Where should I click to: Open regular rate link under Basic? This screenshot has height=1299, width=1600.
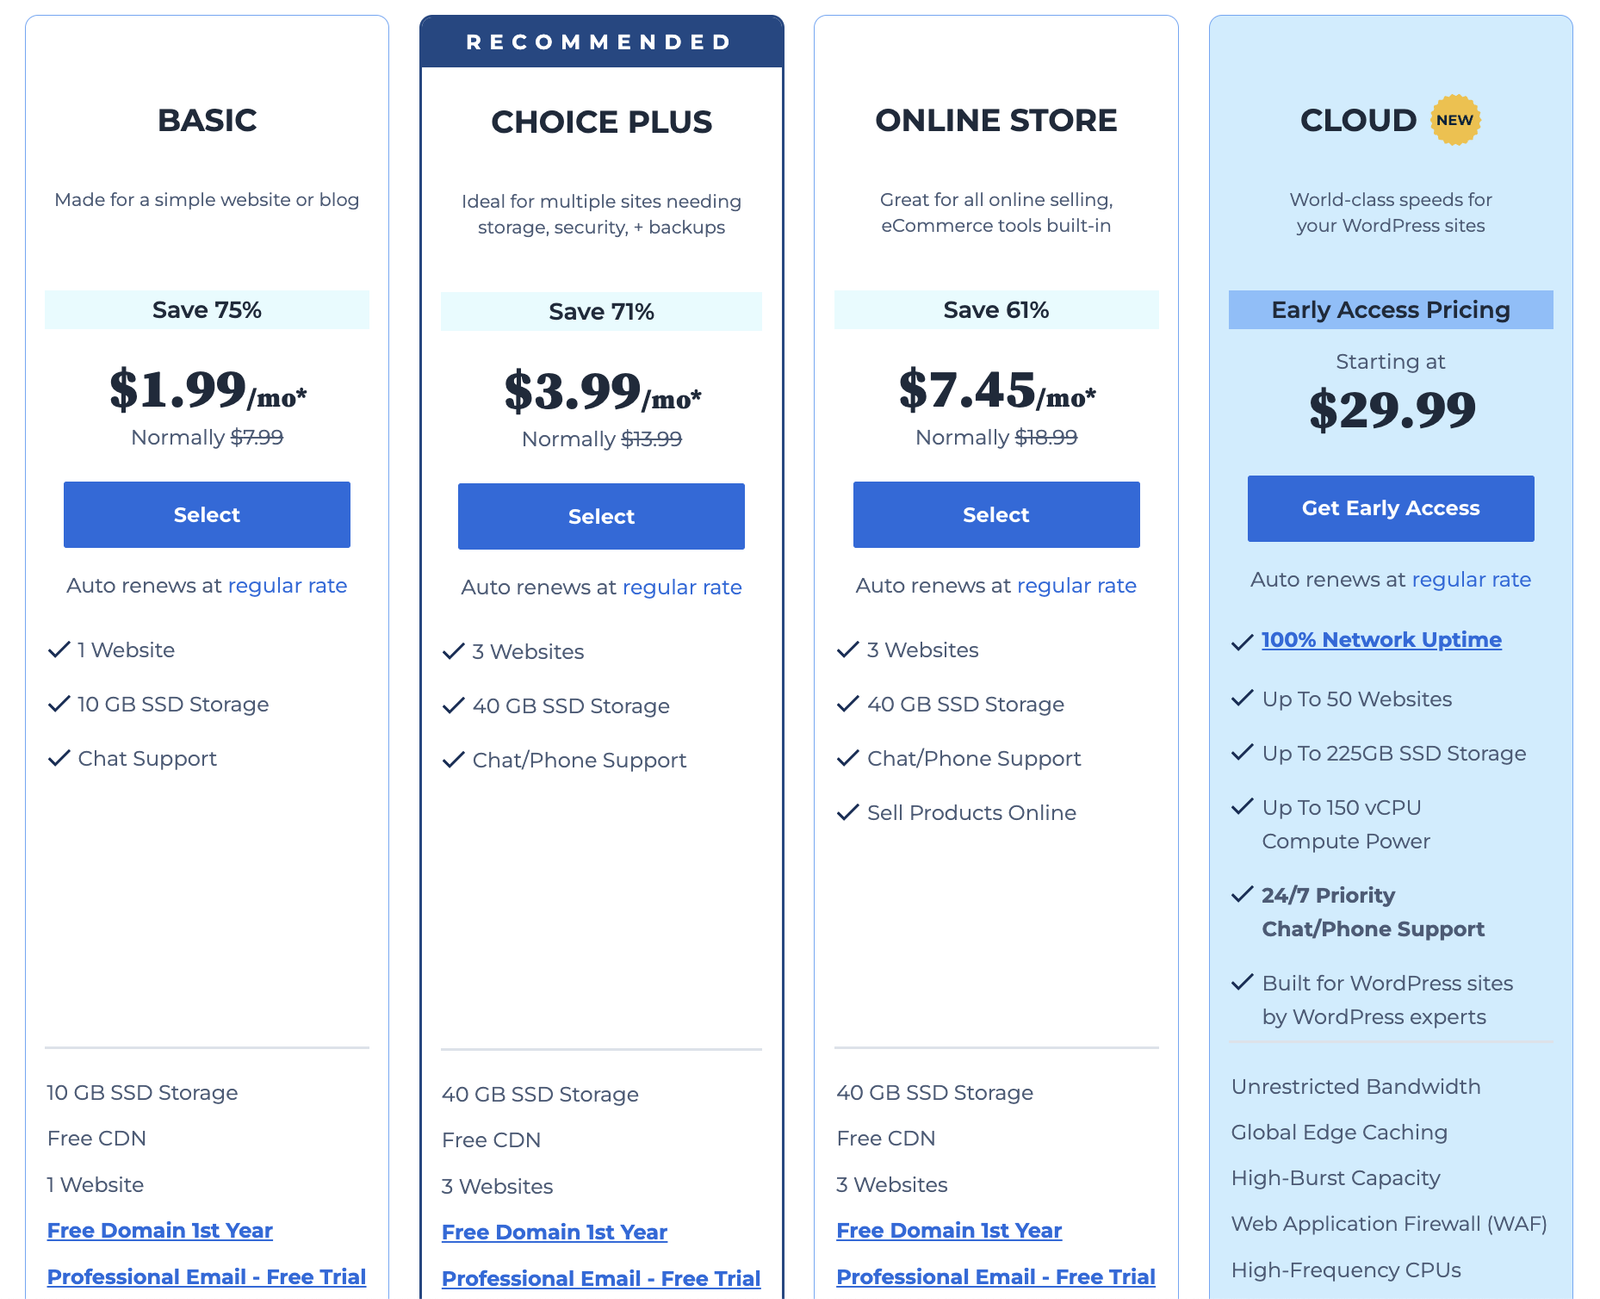point(288,586)
